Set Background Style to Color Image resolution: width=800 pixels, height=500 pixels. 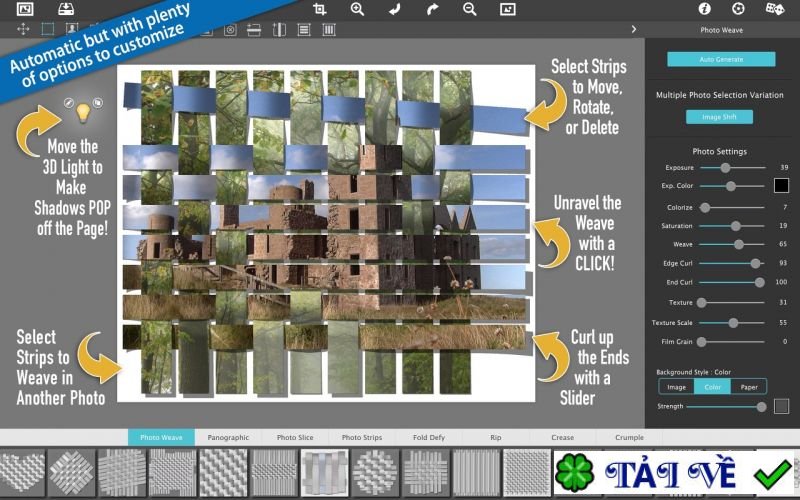tap(712, 387)
